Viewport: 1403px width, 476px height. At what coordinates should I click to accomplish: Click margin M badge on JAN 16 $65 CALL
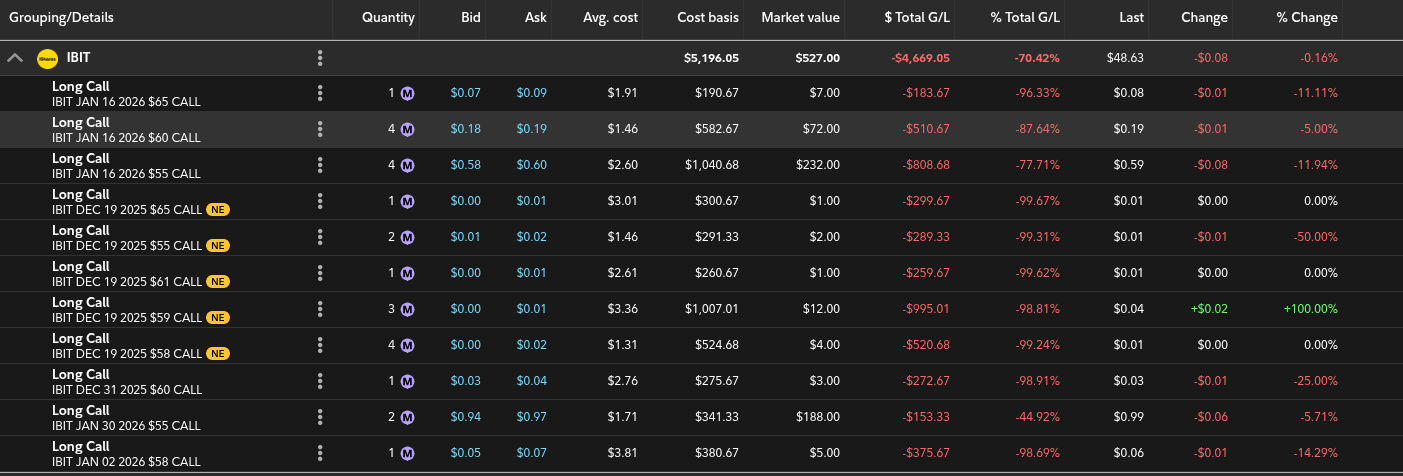408,93
